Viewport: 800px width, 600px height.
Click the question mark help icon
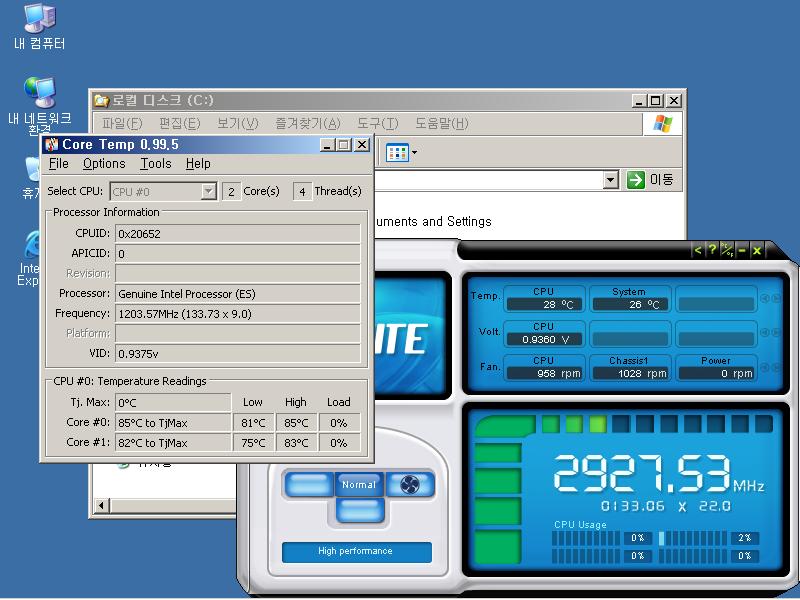(x=712, y=251)
